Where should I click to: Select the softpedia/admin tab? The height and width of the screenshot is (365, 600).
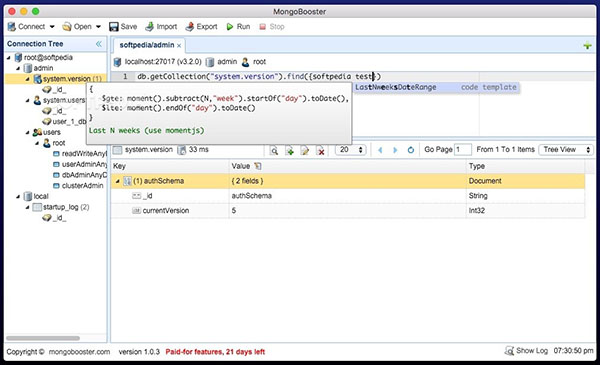(147, 45)
